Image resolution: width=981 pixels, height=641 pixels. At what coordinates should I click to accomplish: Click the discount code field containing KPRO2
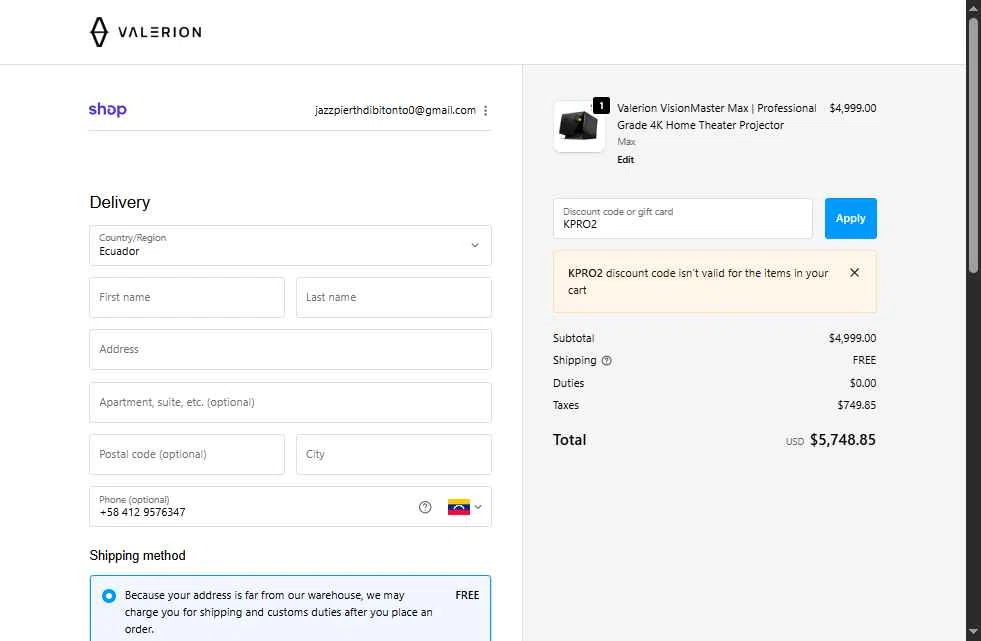tap(683, 218)
